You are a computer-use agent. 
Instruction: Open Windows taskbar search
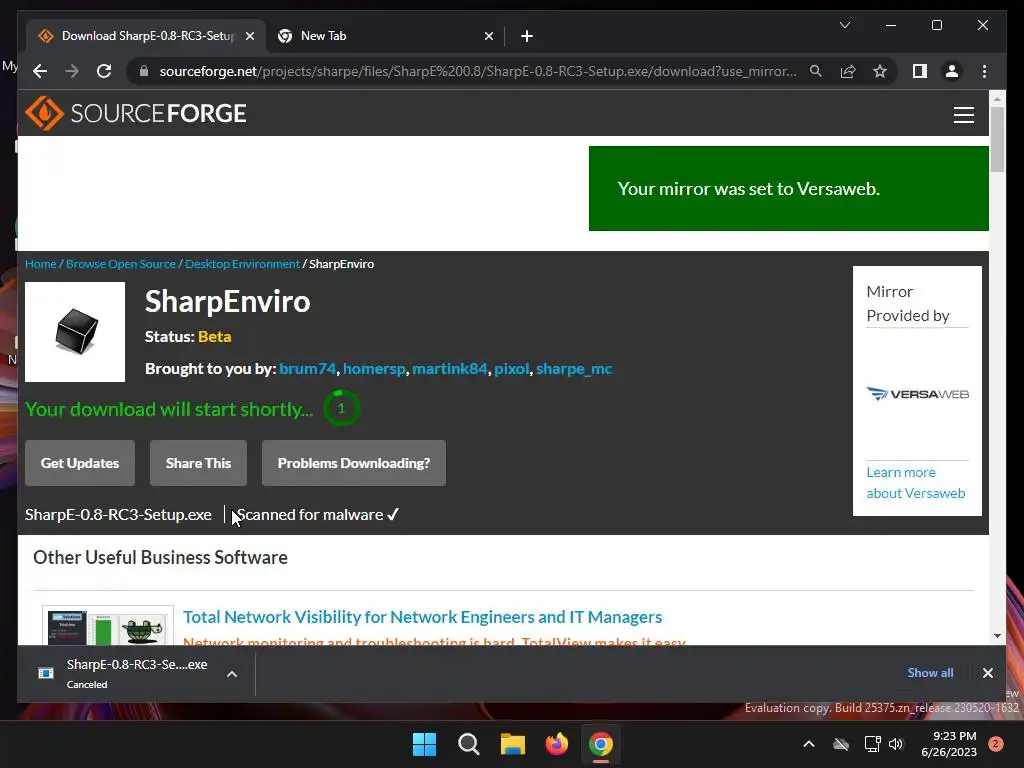pos(469,744)
